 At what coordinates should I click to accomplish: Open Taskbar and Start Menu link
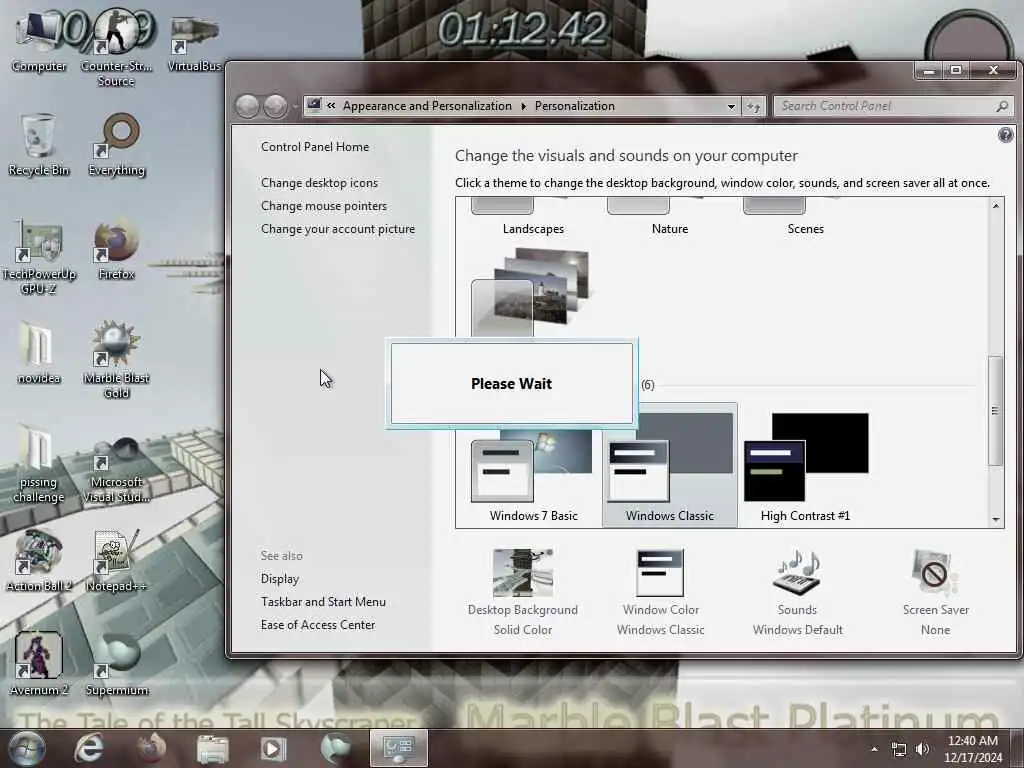click(x=323, y=601)
